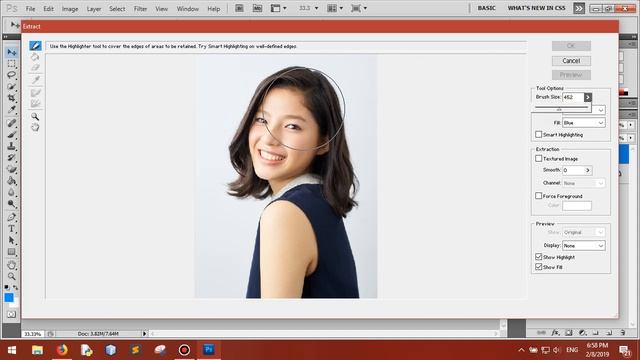
Task: Select the Fill tool in Extract dialog
Action: tap(35, 57)
